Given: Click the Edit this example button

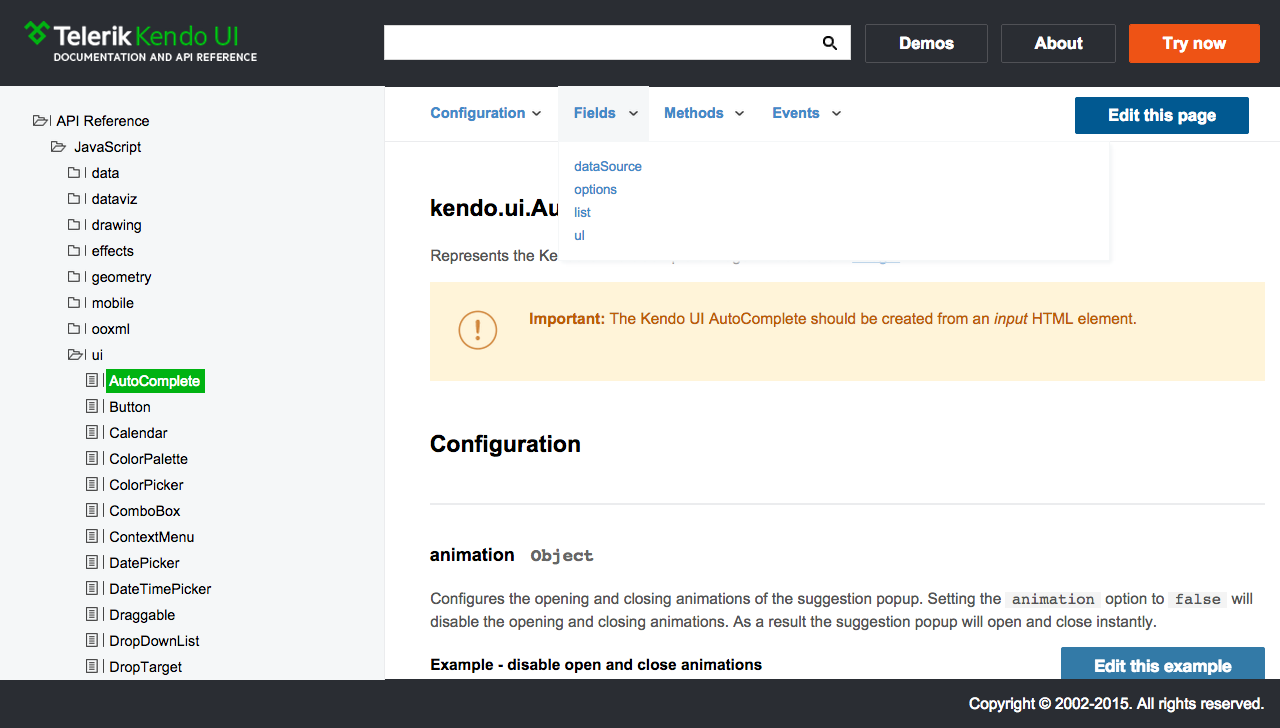Looking at the screenshot, I should point(1163,664).
